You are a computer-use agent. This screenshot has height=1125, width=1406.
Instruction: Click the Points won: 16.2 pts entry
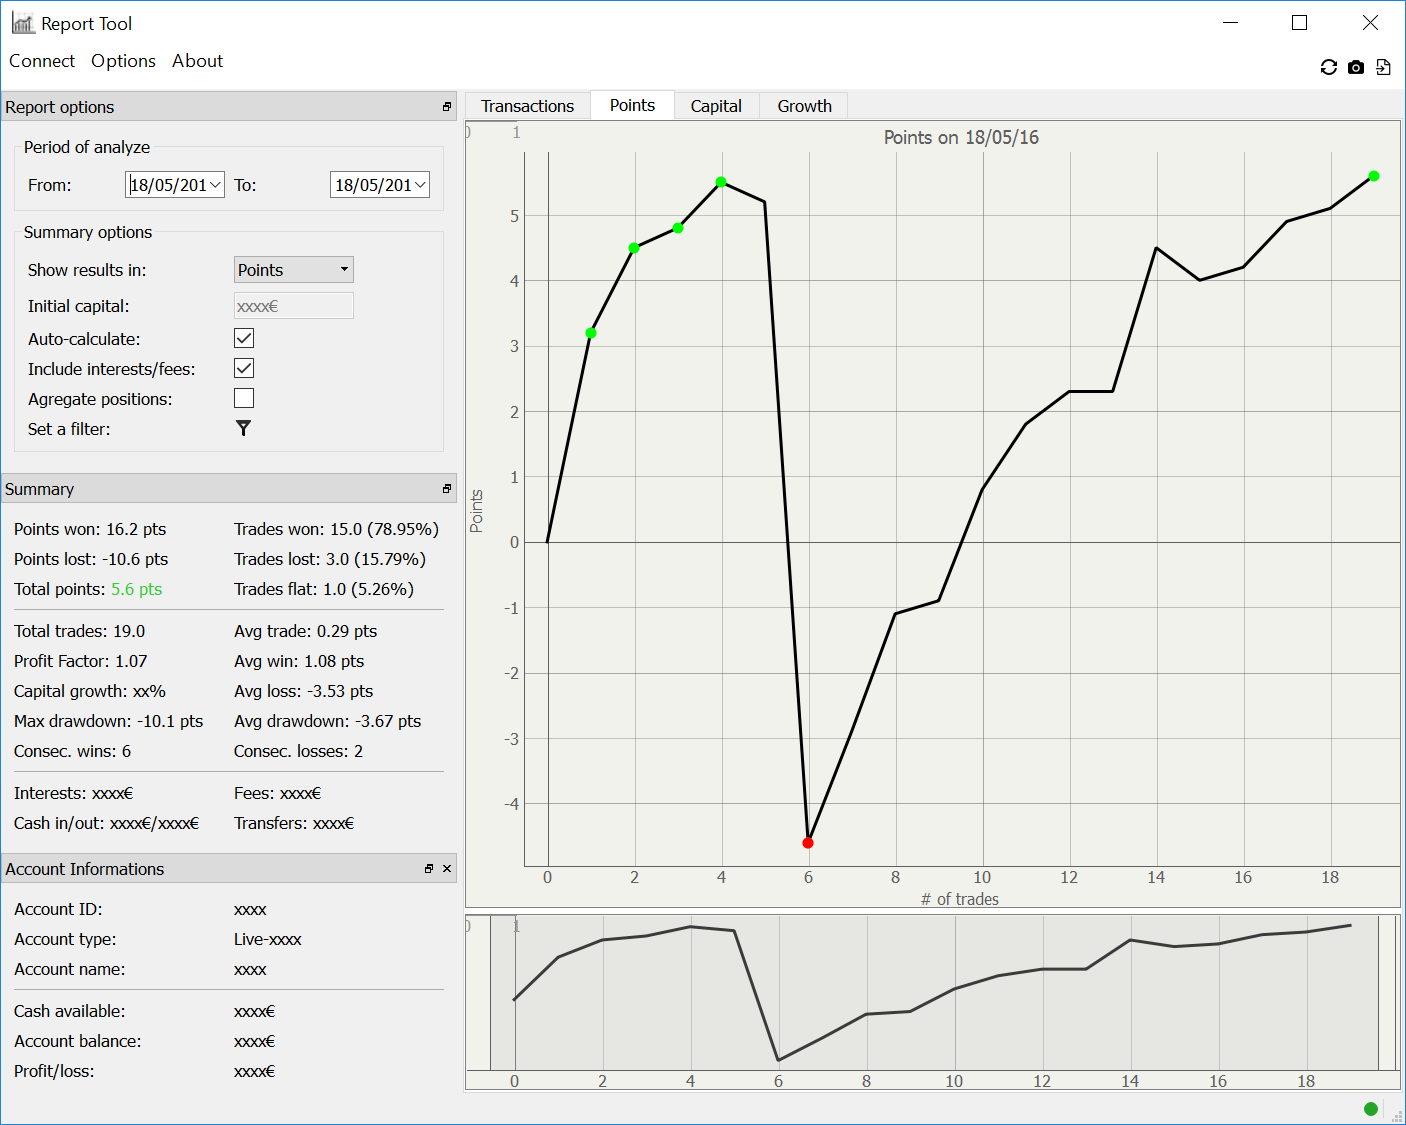pyautogui.click(x=90, y=529)
